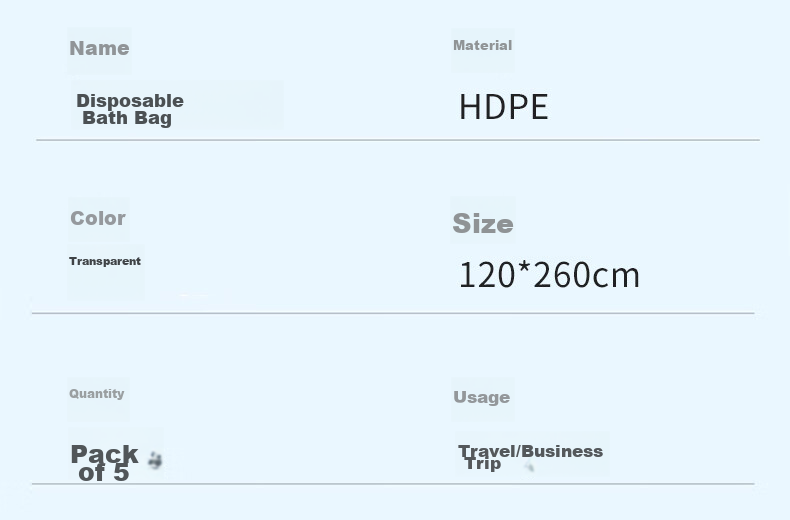Click the word Bath Bag
Image resolution: width=790 pixels, height=520 pixels.
(127, 118)
